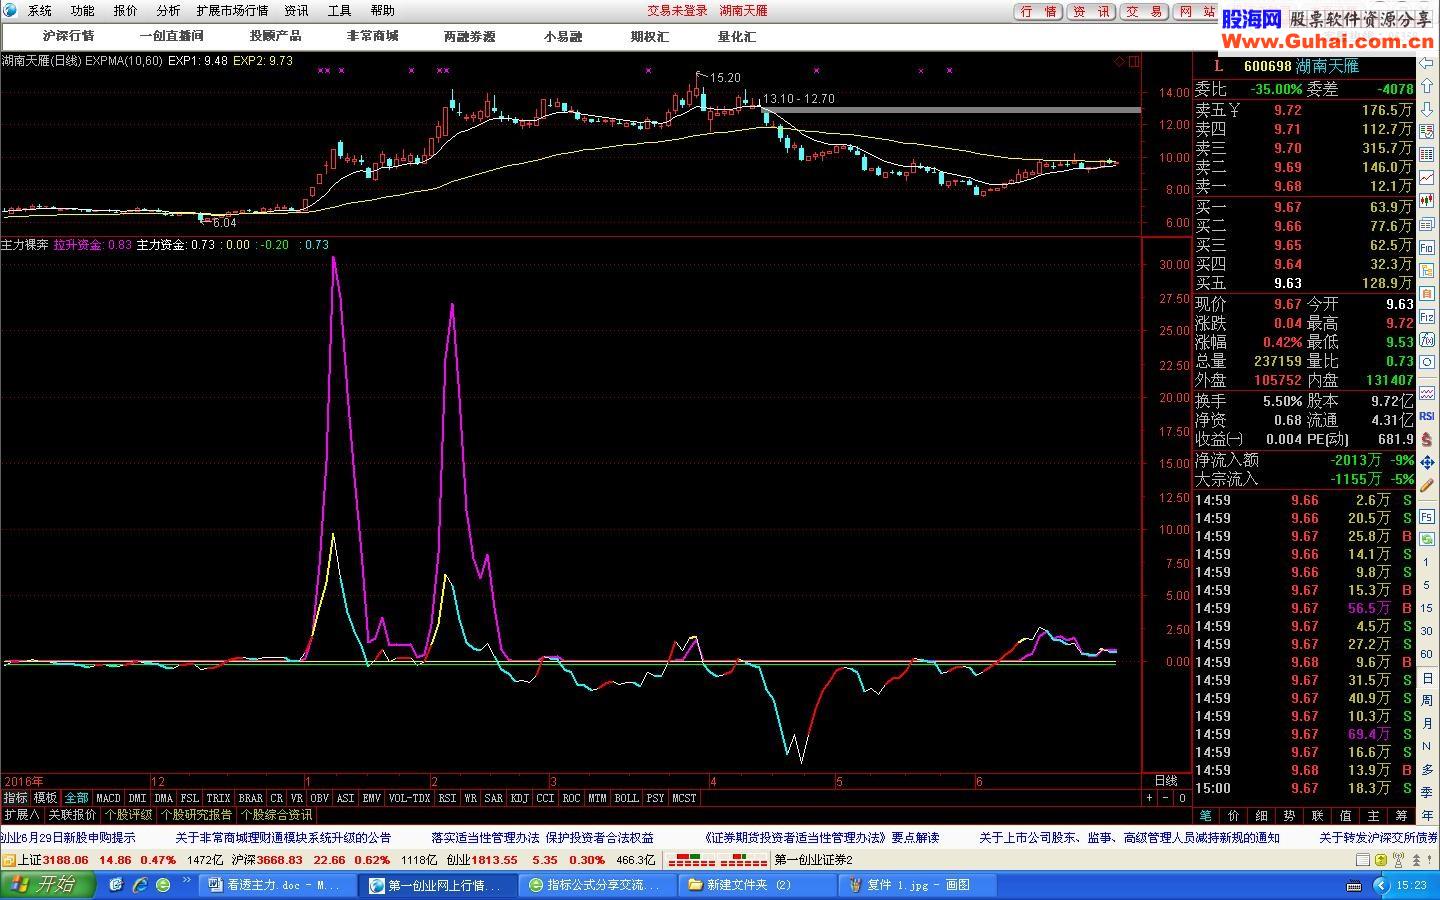Switch to the 价 price tab
This screenshot has height=900, width=1440.
click(x=1234, y=816)
